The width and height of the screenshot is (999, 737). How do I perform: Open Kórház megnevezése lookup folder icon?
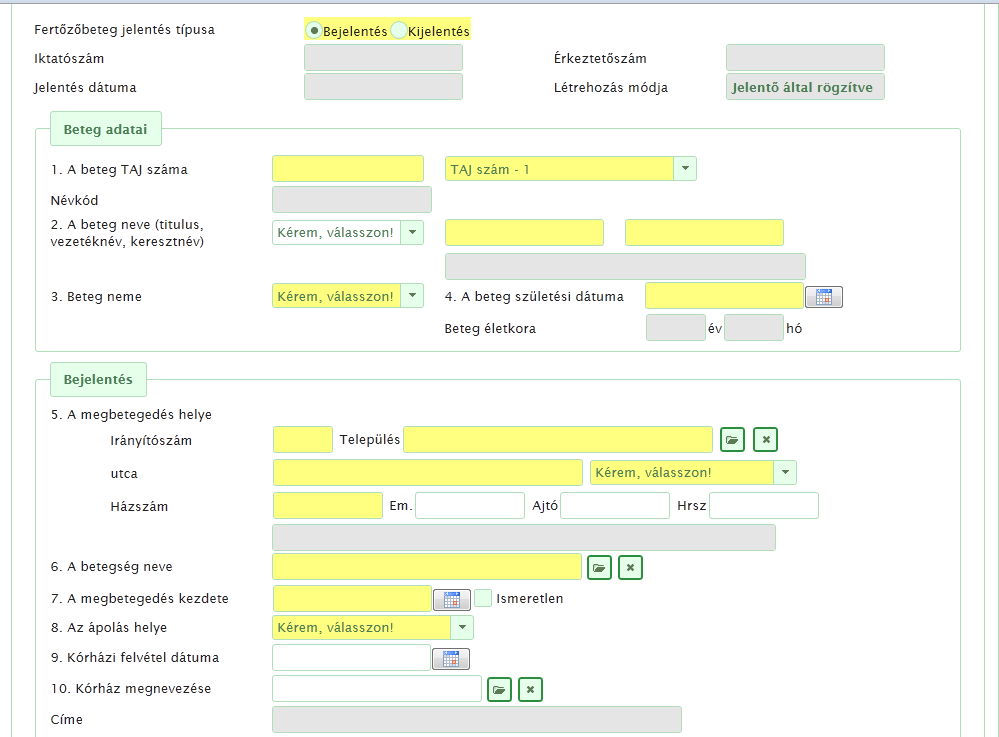500,689
